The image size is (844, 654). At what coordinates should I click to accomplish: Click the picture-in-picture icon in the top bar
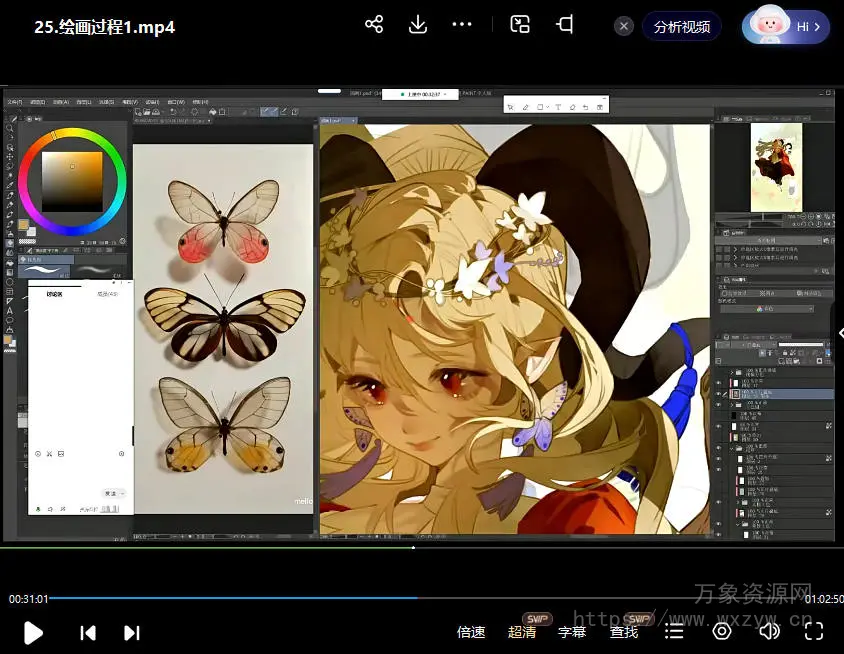[x=520, y=25]
